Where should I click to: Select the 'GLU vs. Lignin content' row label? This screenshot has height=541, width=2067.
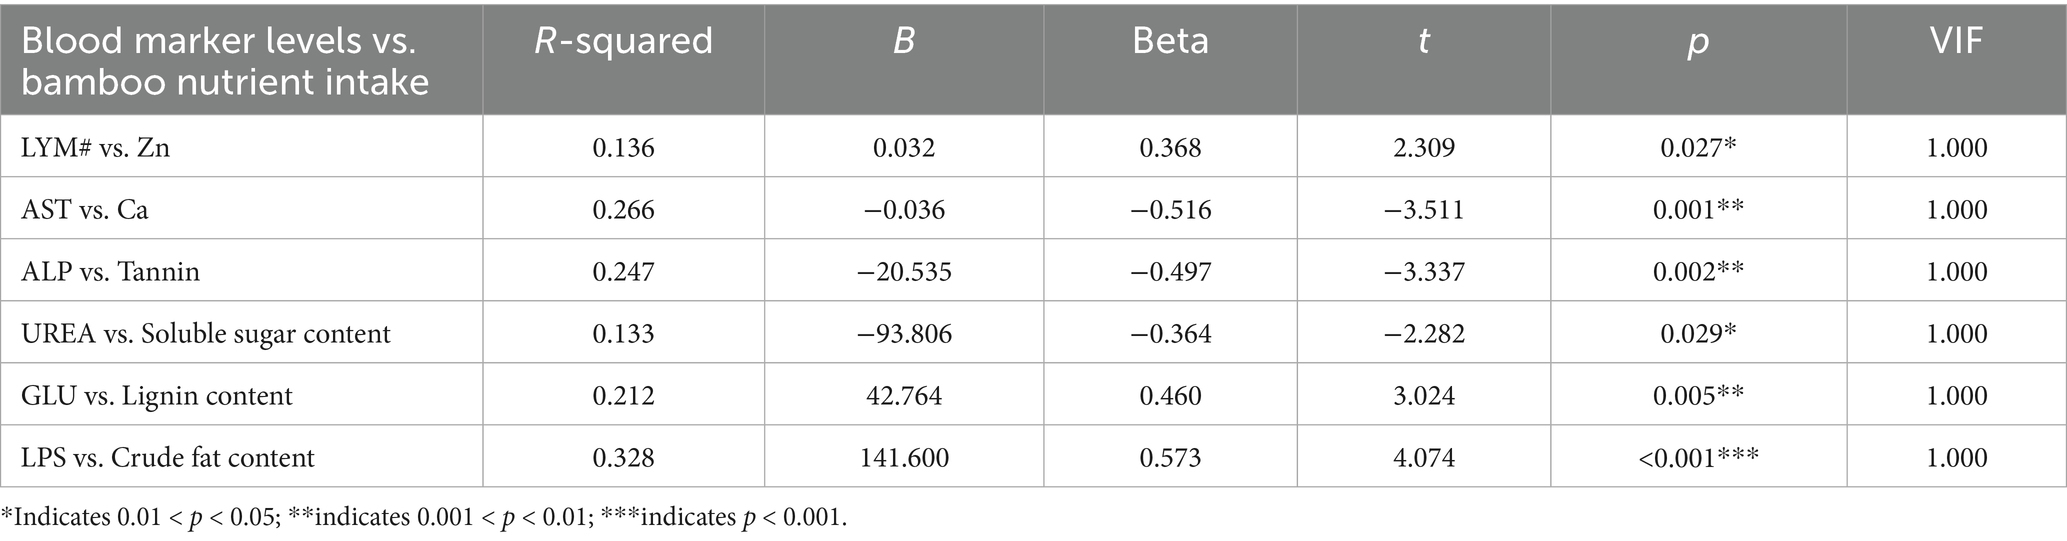click(x=157, y=396)
